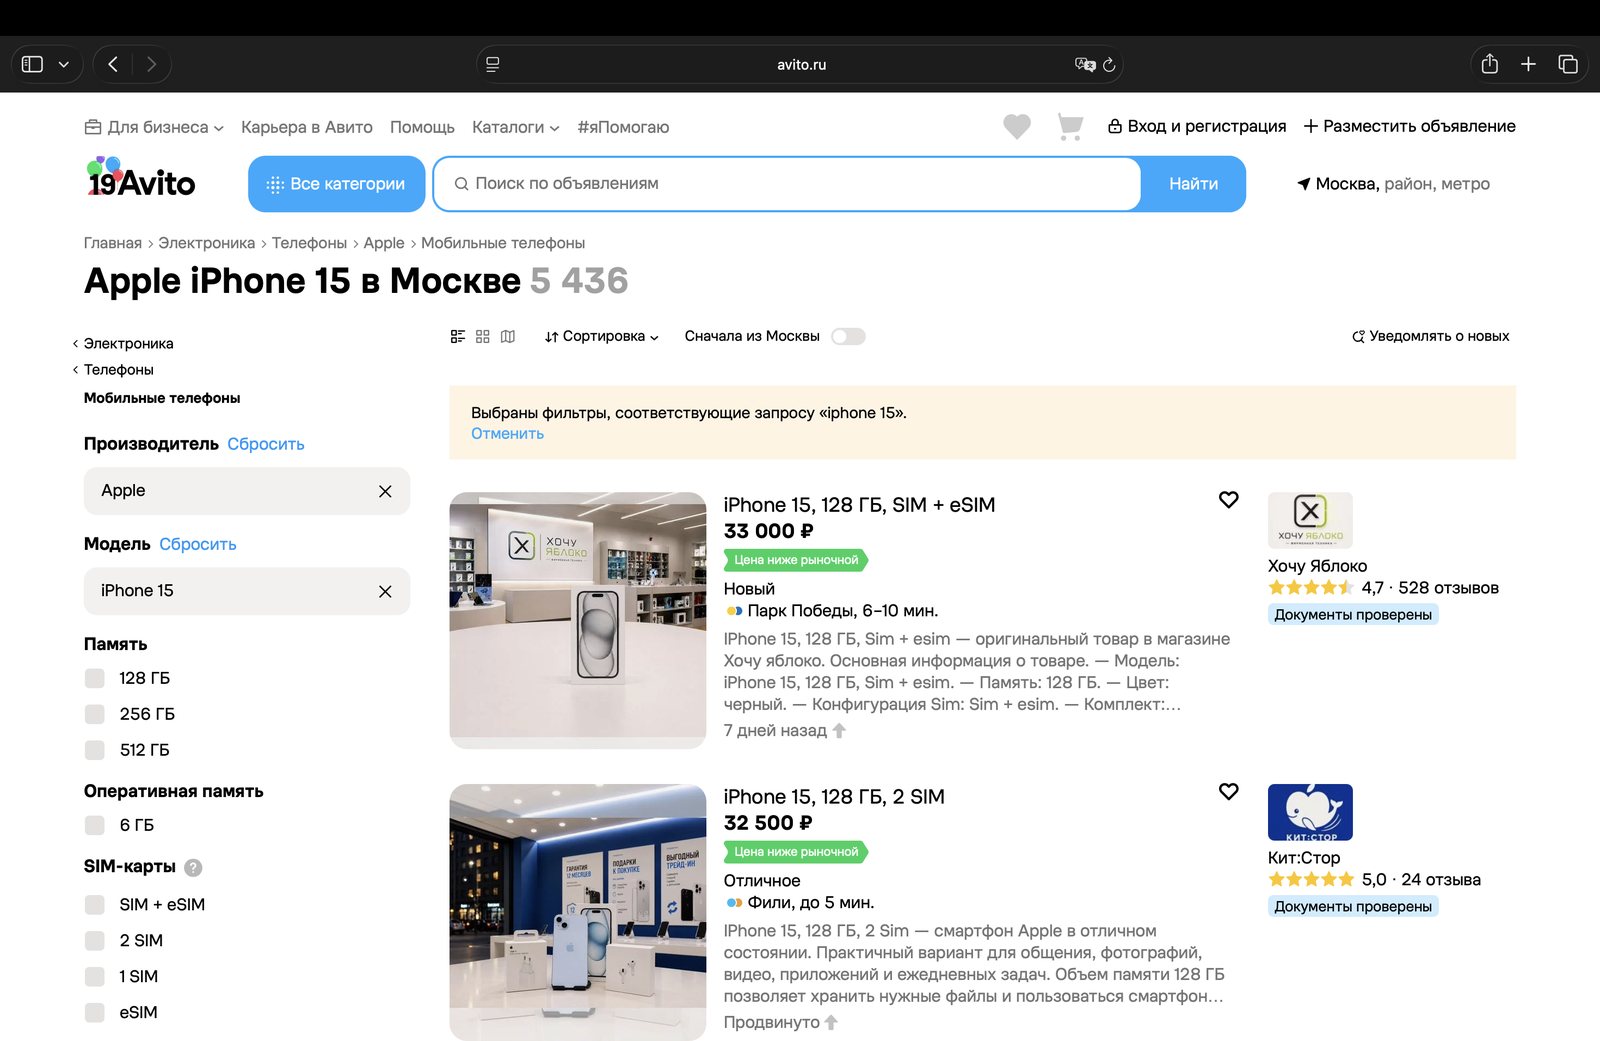Click location arrow icon near Москва
Viewport: 1600px width, 1041px height.
click(x=1304, y=184)
